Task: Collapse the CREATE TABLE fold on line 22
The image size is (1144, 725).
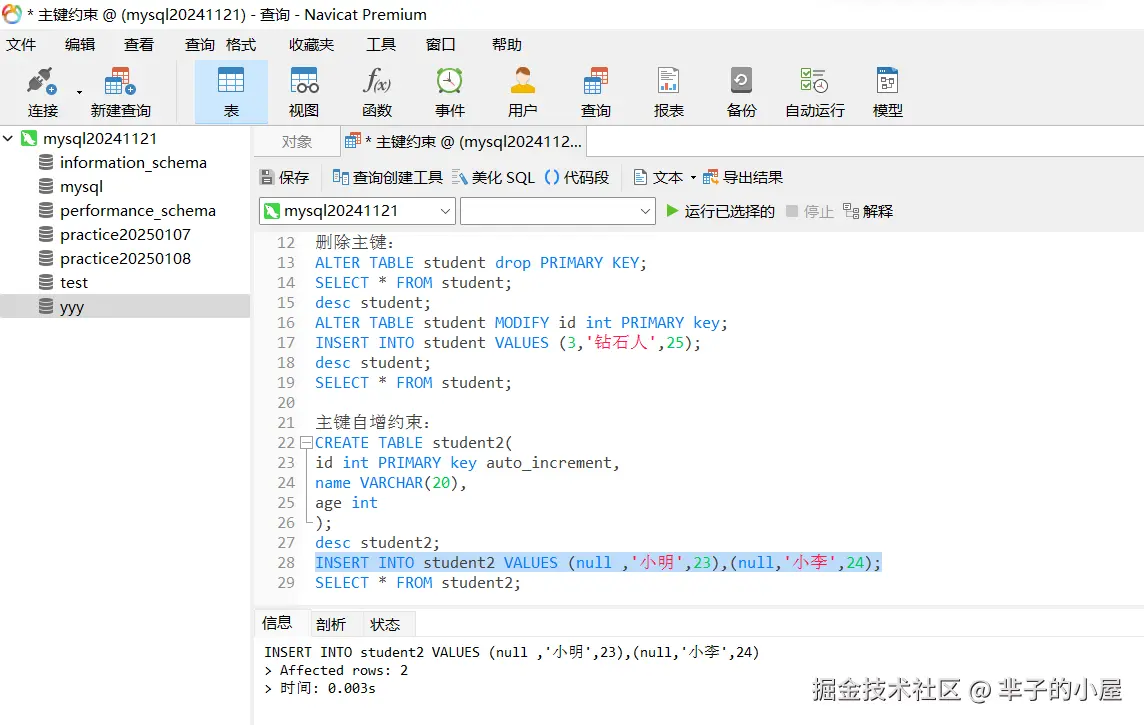Action: pyautogui.click(x=306, y=443)
